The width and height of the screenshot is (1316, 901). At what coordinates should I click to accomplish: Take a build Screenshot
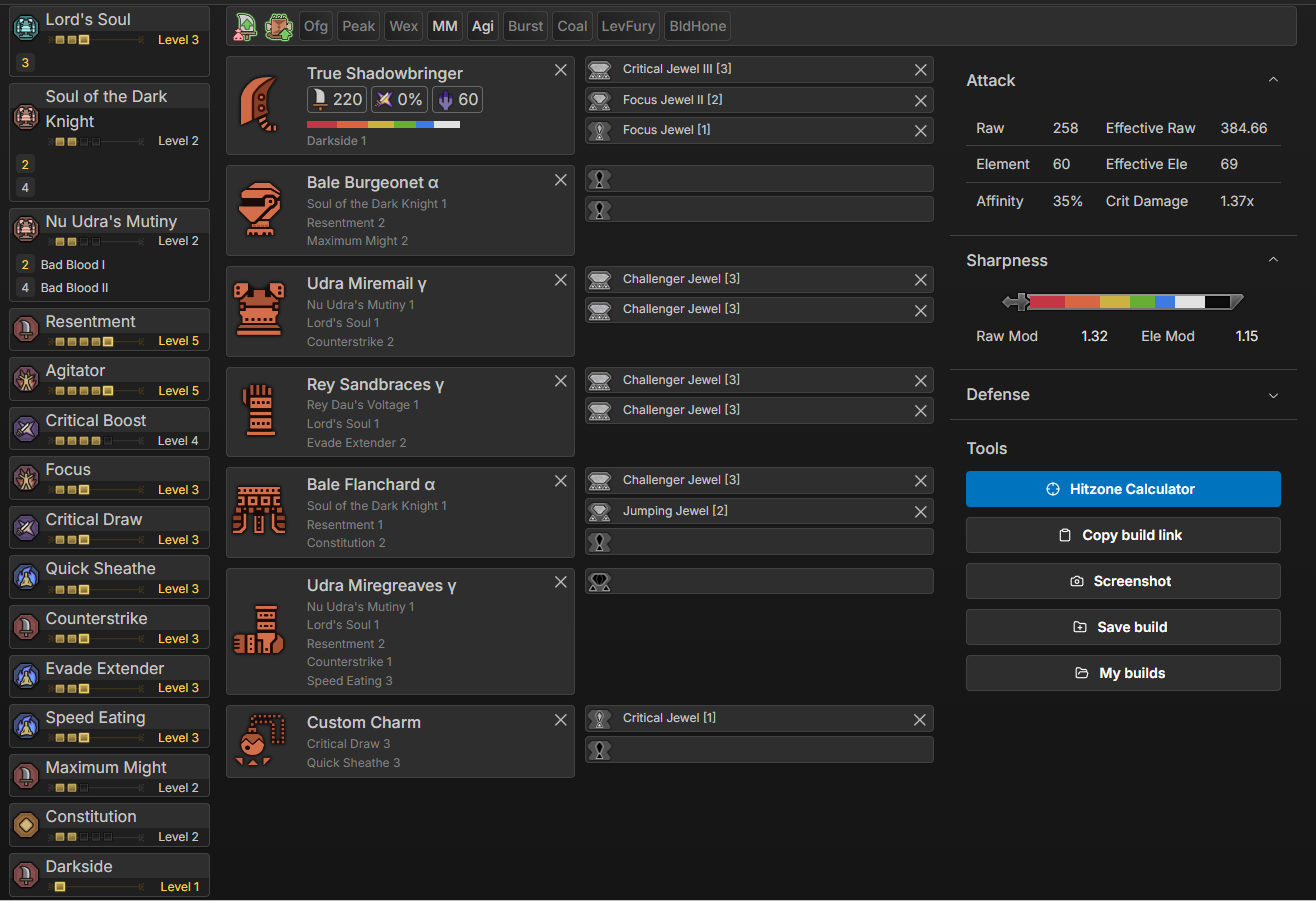coord(1123,581)
